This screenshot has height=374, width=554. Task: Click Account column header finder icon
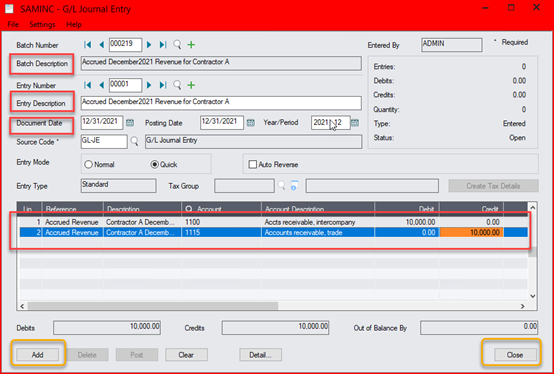189,209
